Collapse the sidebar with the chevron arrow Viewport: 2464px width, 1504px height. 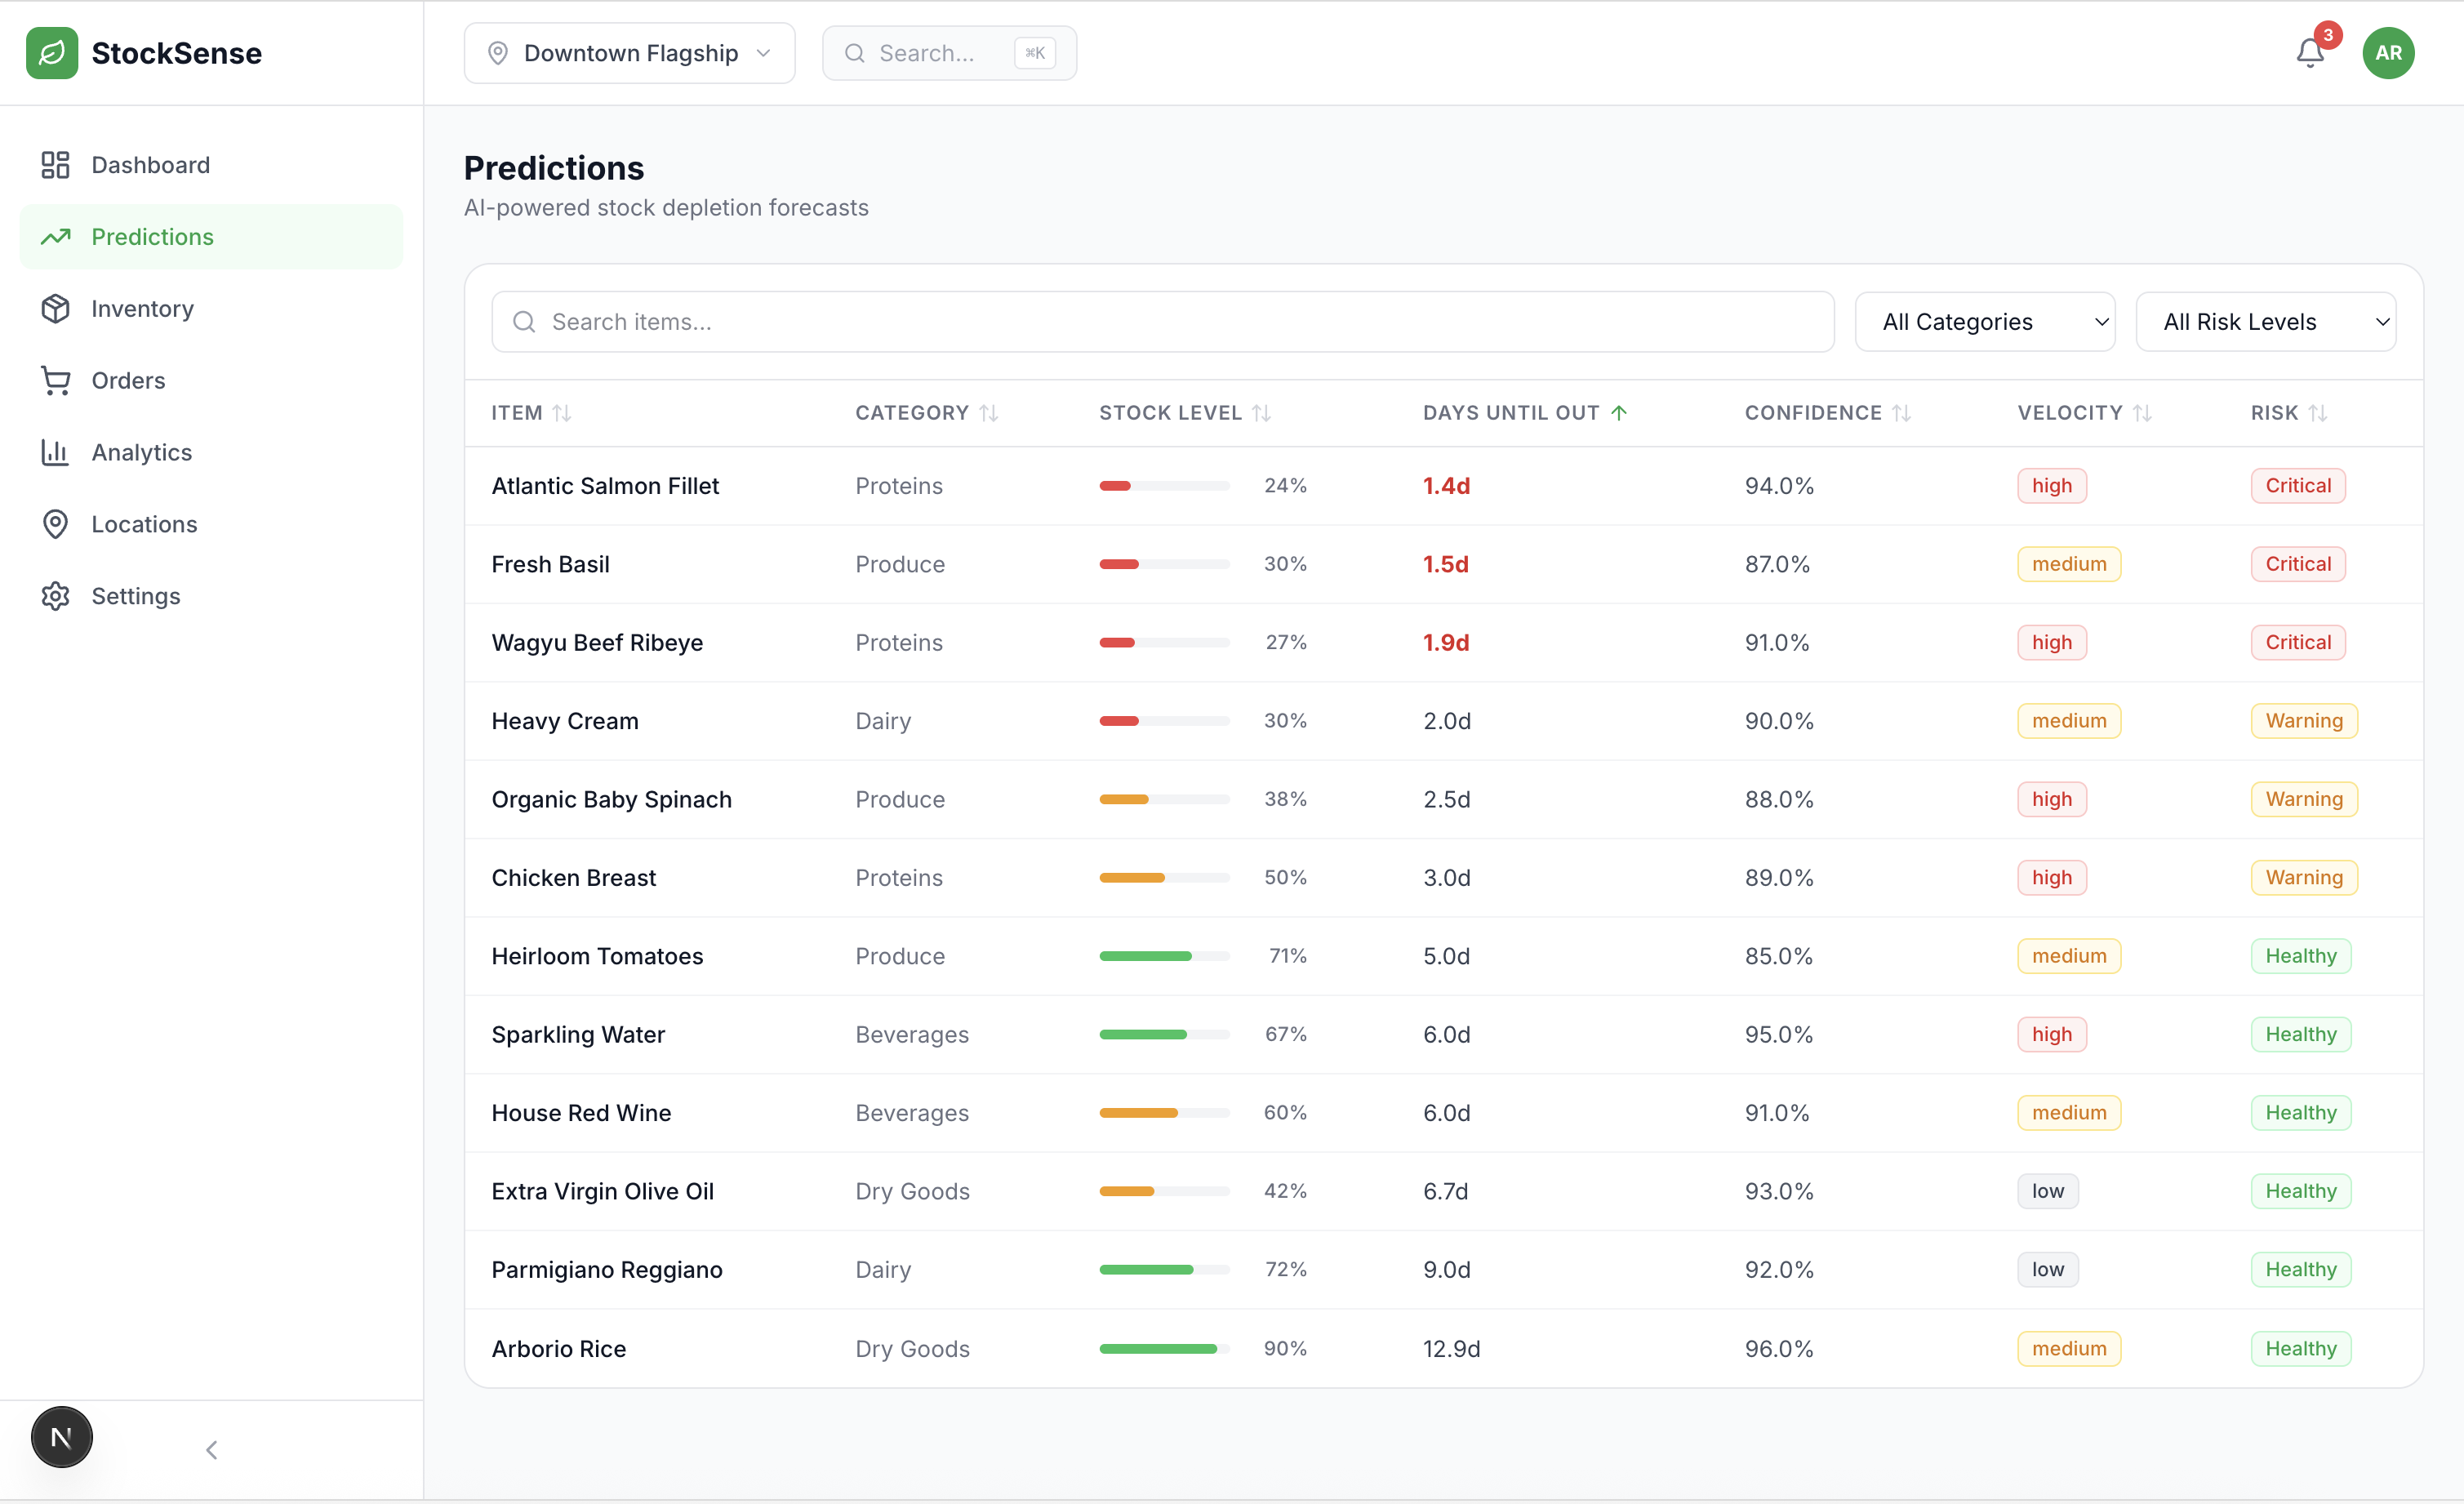click(211, 1449)
